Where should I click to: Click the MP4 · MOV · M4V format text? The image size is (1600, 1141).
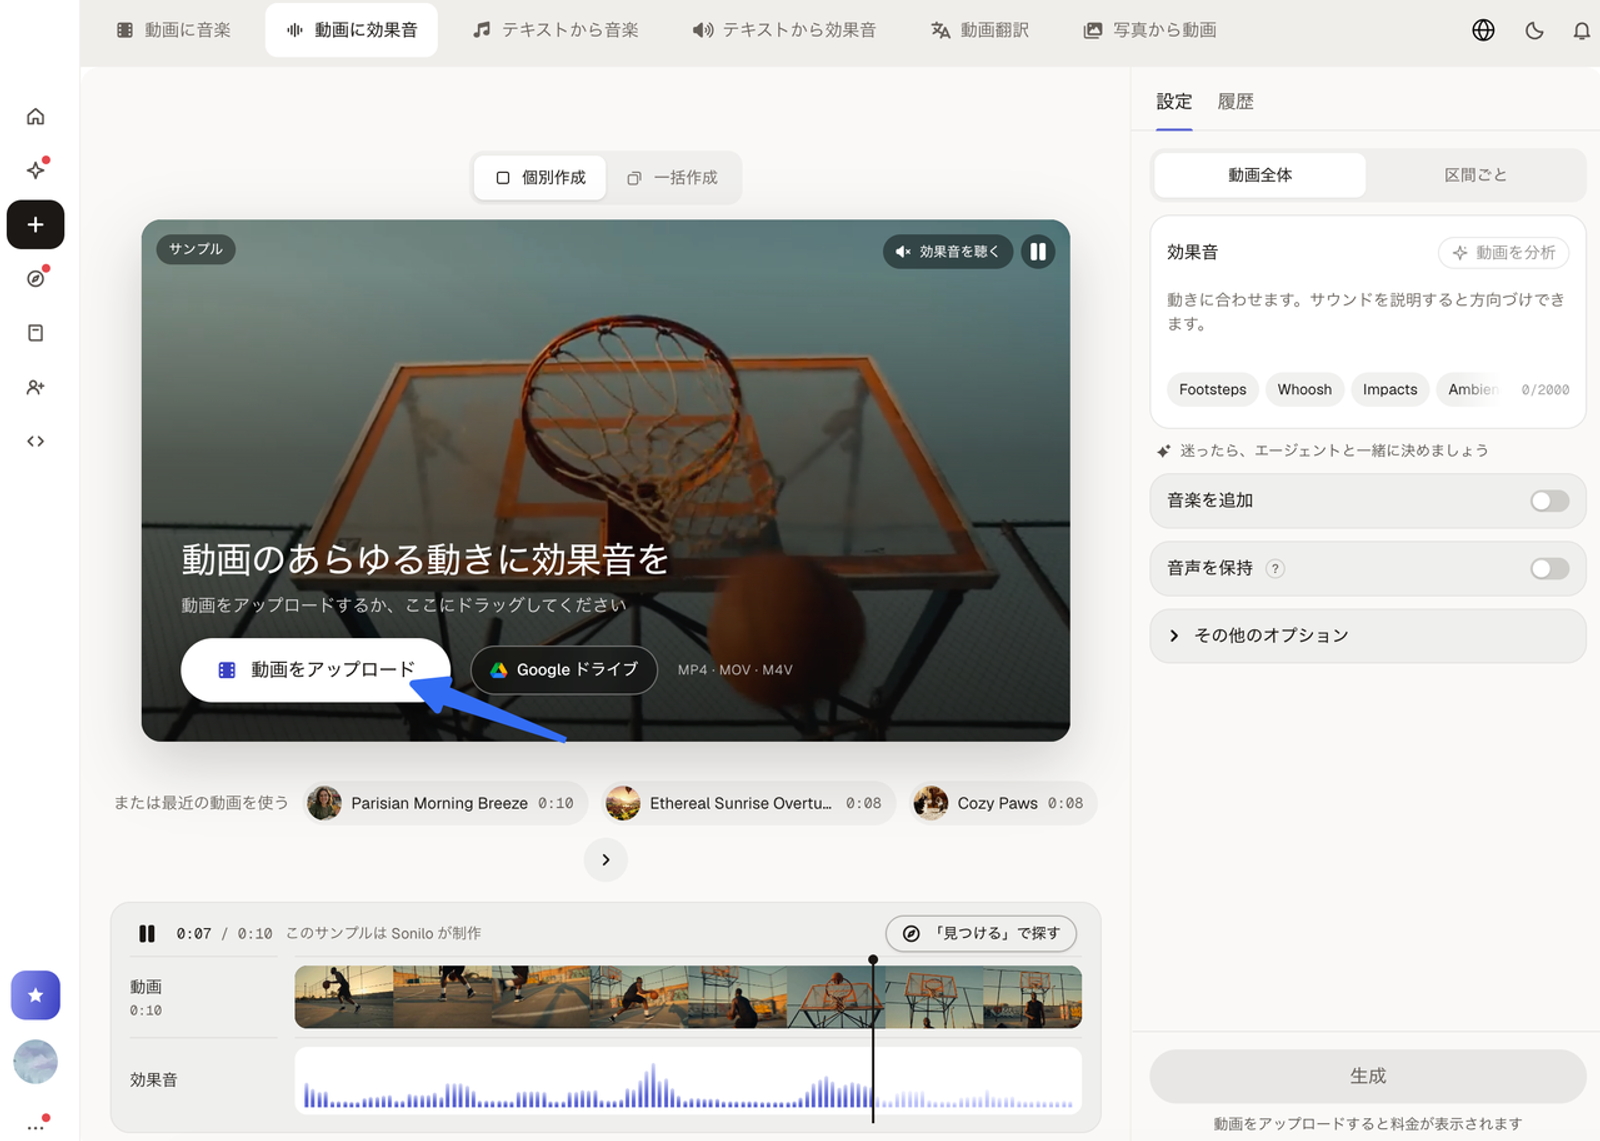(x=735, y=670)
